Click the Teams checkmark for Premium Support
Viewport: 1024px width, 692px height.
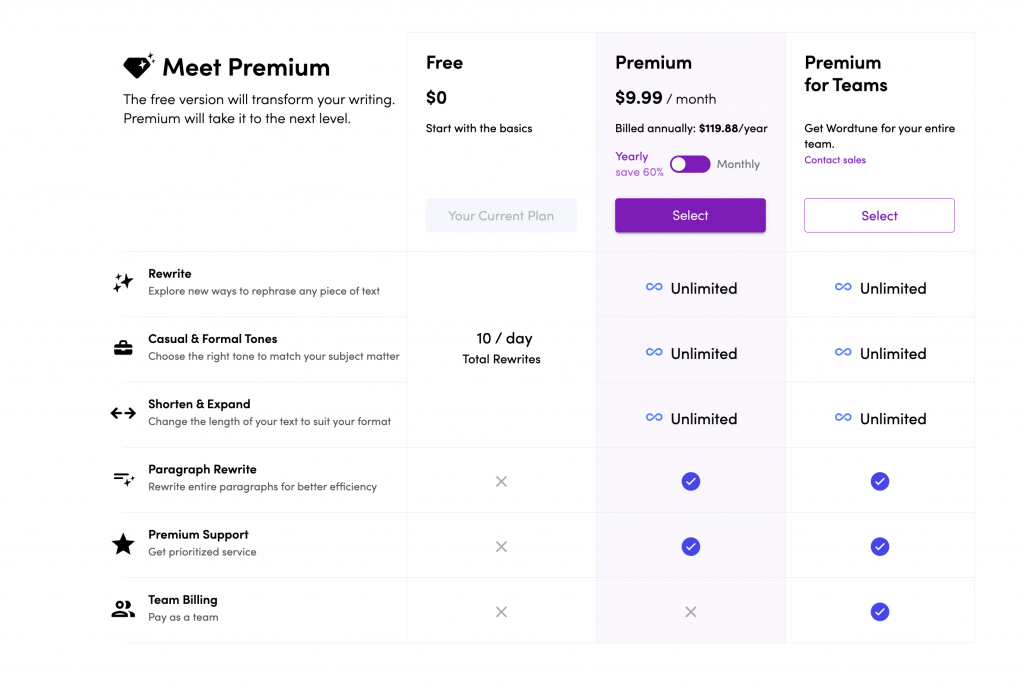pyautogui.click(x=880, y=546)
